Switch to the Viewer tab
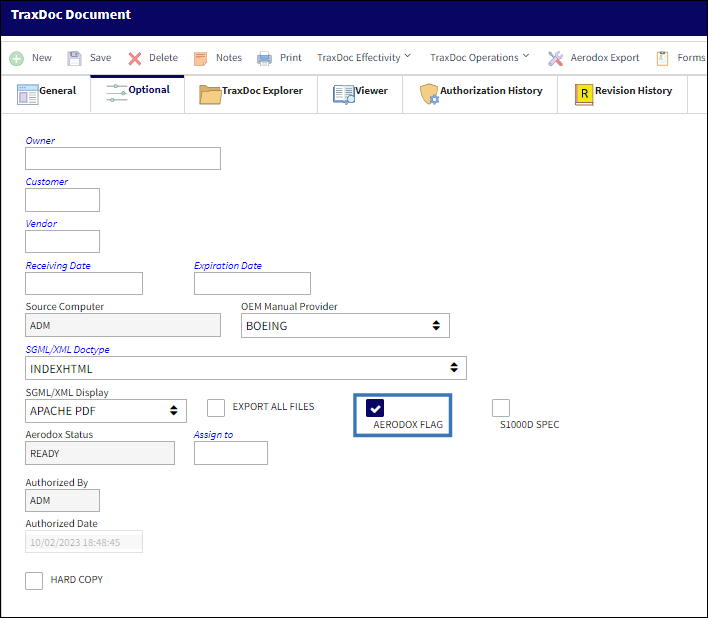Image resolution: width=708 pixels, height=618 pixels. [360, 94]
